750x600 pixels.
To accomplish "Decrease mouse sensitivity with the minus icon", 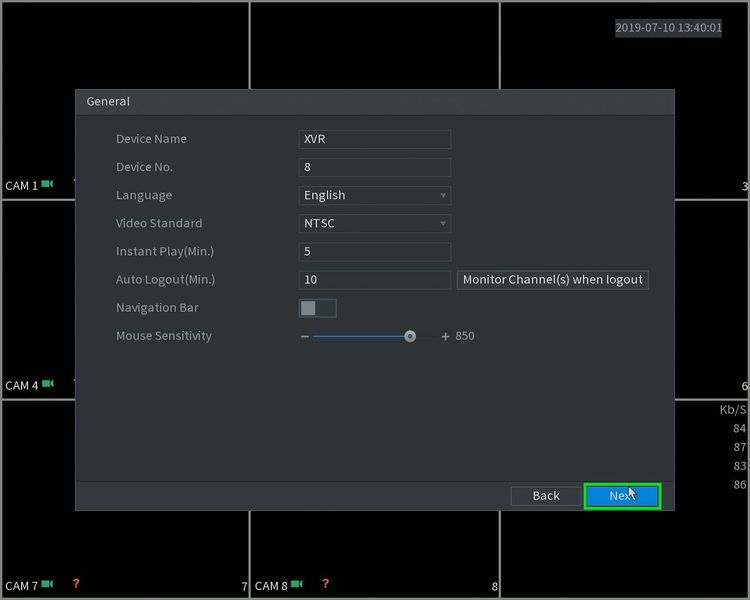I will pyautogui.click(x=305, y=337).
